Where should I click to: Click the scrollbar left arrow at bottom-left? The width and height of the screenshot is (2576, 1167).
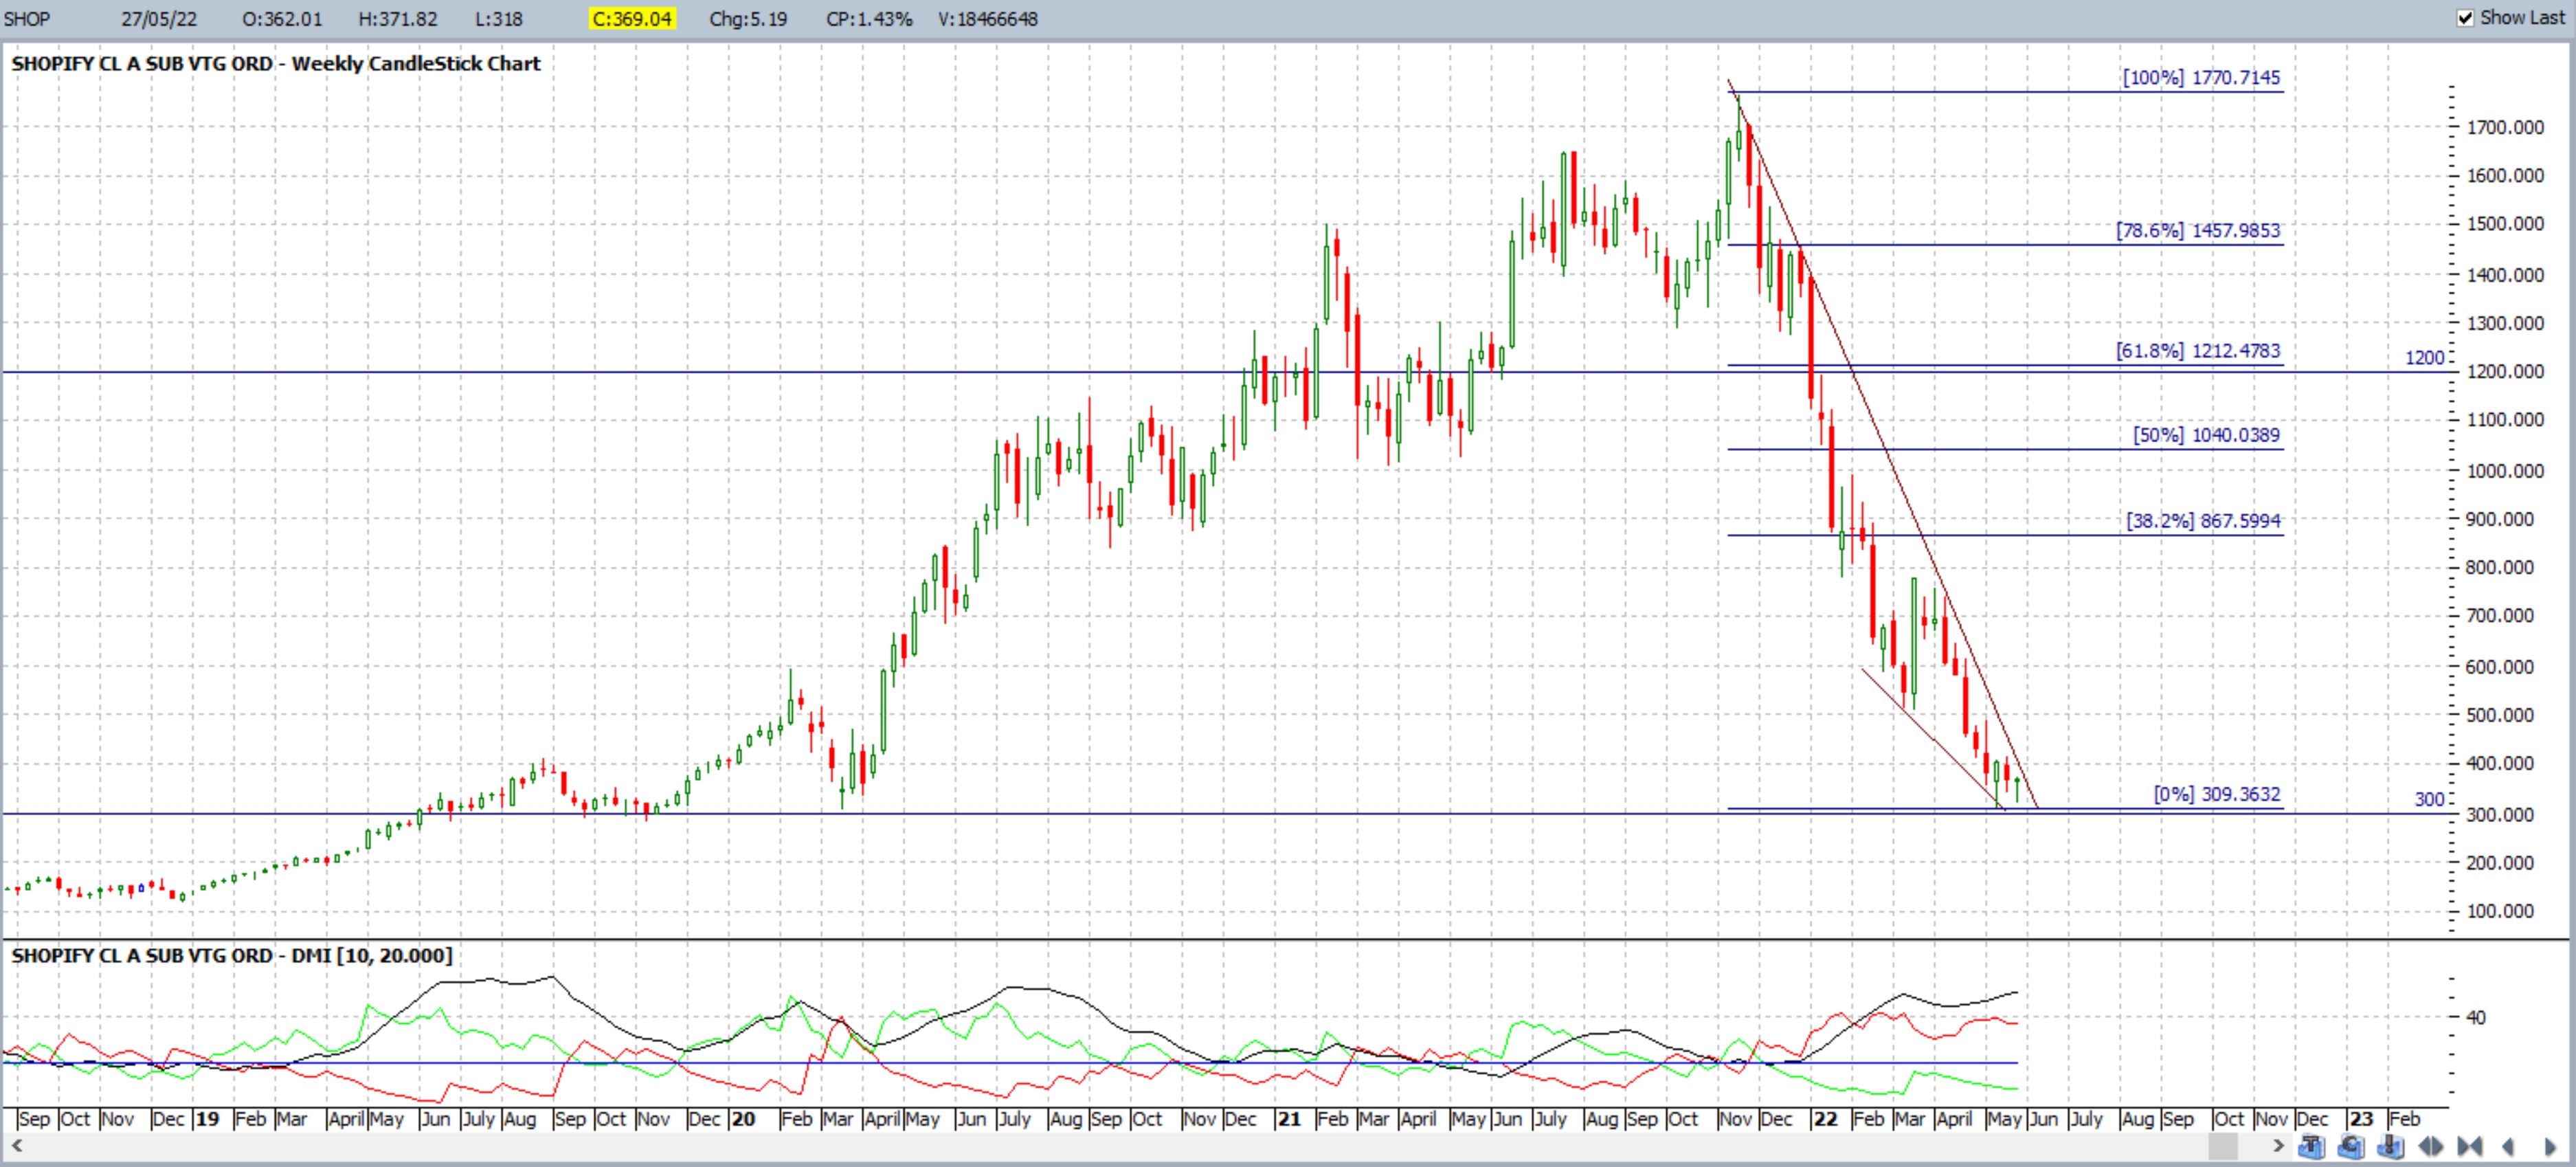coord(16,1146)
